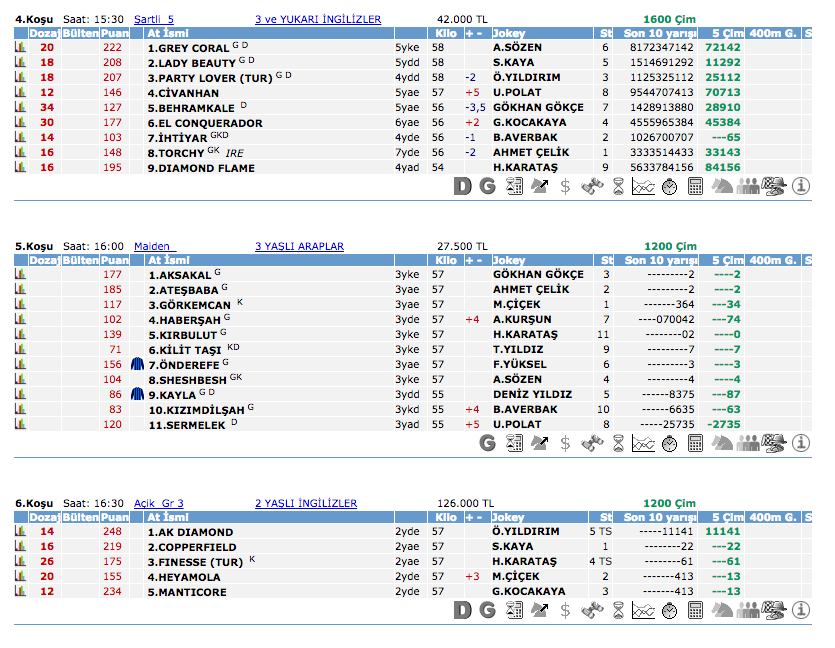Click the Açık Gr 3 link

[158, 503]
